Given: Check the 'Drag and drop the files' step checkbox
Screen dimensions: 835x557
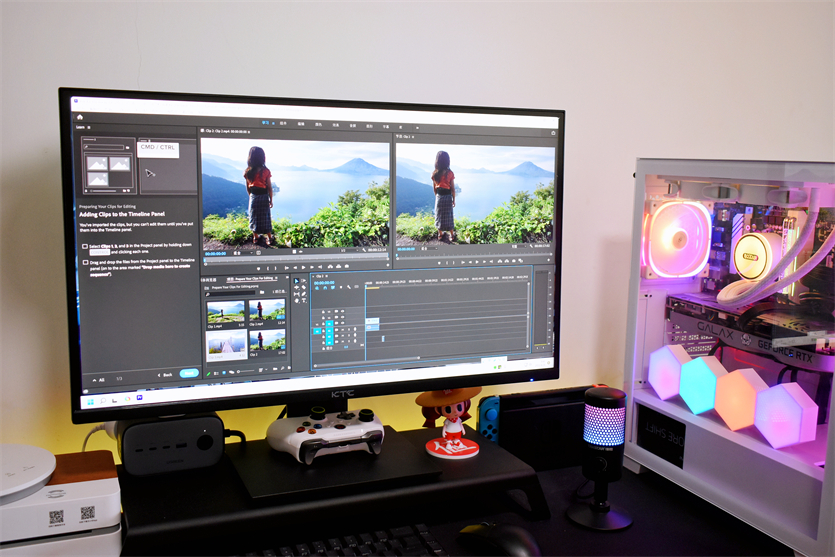Looking at the screenshot, I should (85, 262).
